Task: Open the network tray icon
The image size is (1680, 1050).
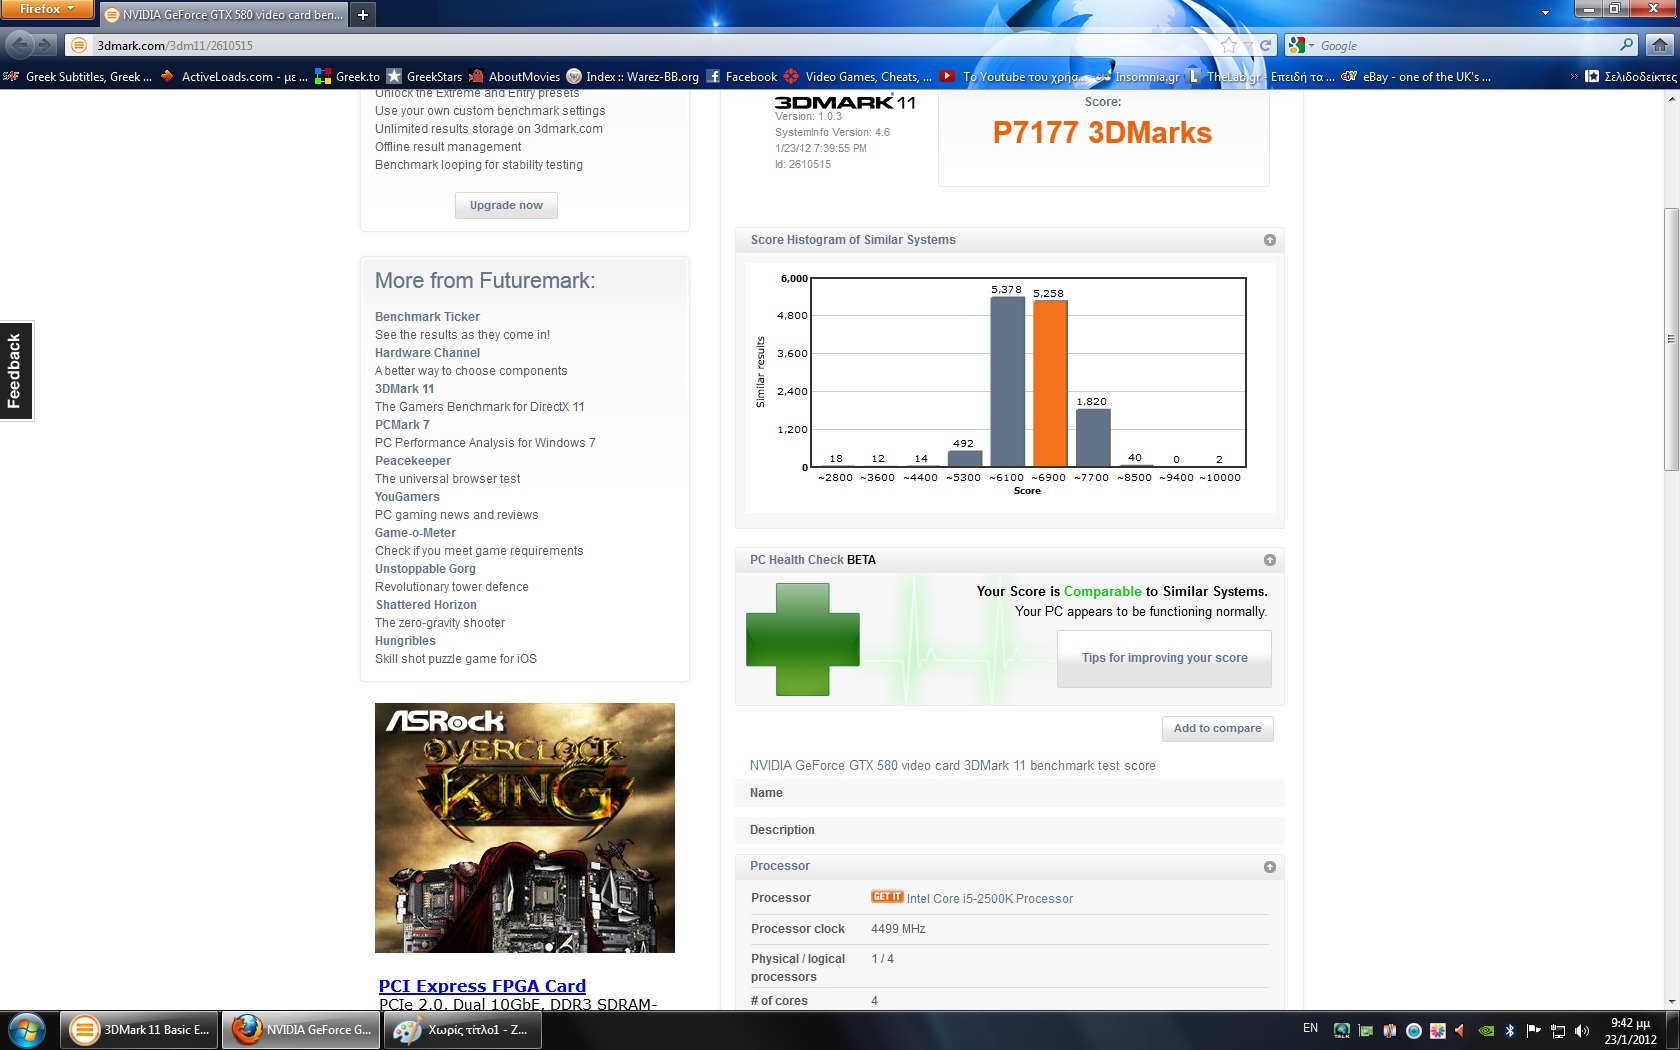Action: [x=1558, y=1030]
